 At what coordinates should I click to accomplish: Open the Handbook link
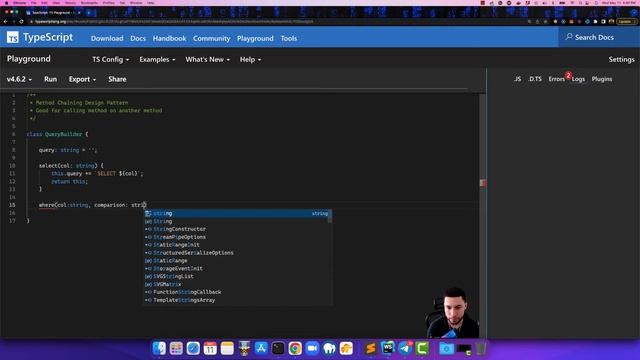coord(169,38)
